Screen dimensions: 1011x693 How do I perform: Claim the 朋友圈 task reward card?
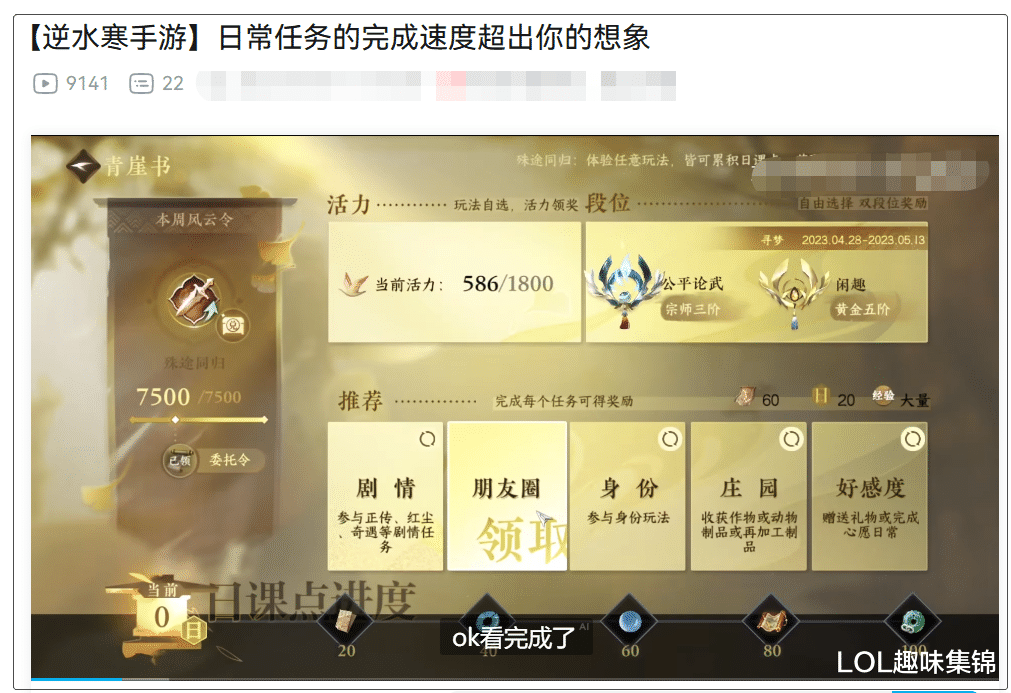pyautogui.click(x=507, y=496)
